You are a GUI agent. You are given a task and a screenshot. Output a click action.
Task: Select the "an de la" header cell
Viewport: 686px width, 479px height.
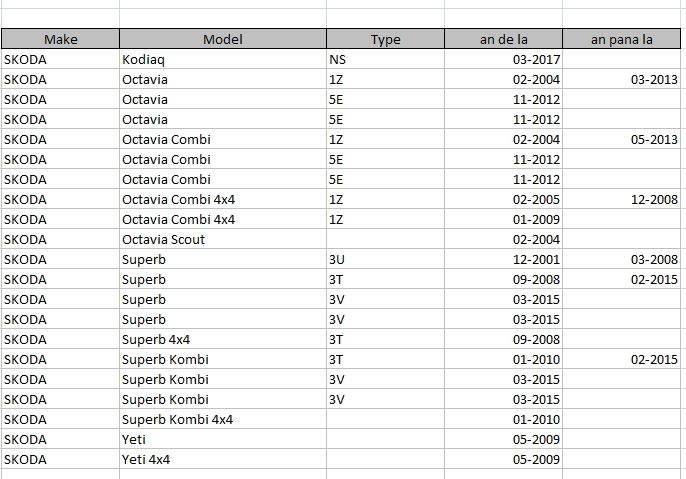503,39
